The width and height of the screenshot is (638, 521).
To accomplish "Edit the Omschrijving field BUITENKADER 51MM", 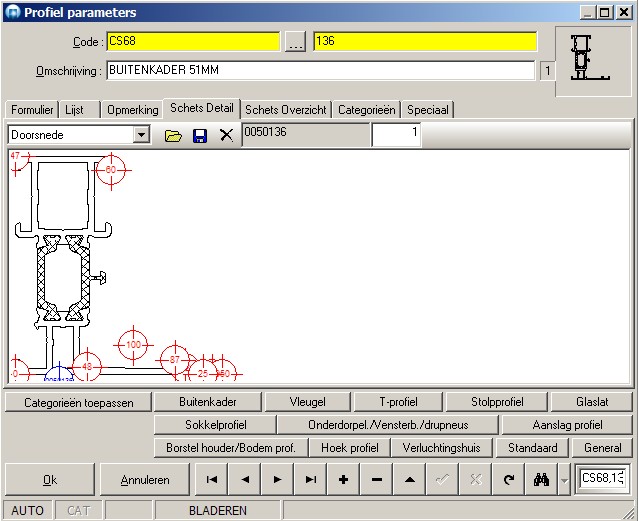I will tap(321, 70).
